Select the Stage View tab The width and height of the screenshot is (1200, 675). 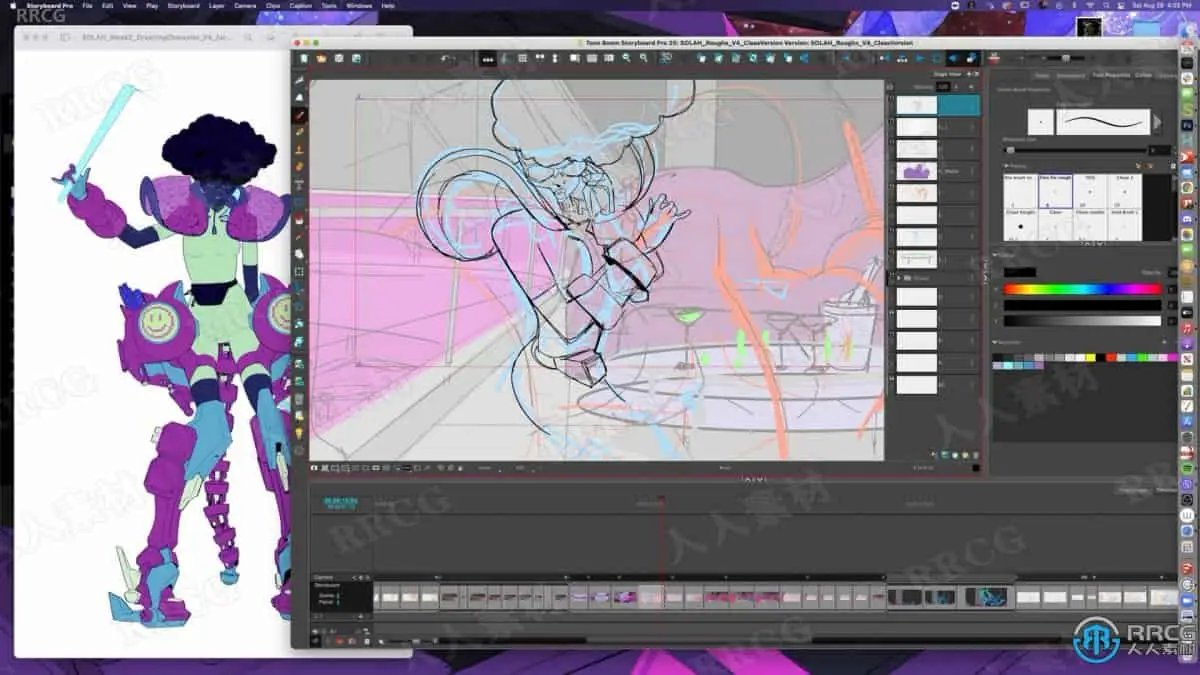point(947,74)
